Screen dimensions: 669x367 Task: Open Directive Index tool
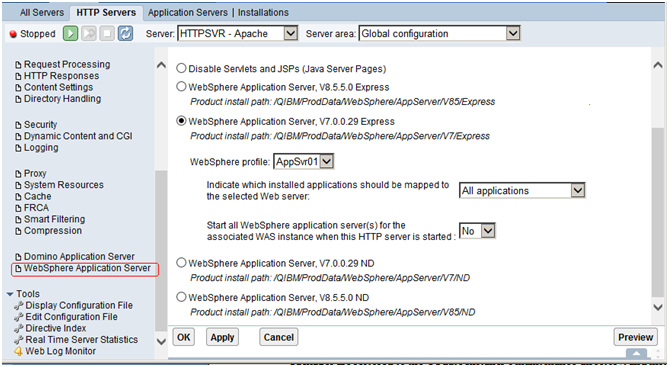pos(56,329)
